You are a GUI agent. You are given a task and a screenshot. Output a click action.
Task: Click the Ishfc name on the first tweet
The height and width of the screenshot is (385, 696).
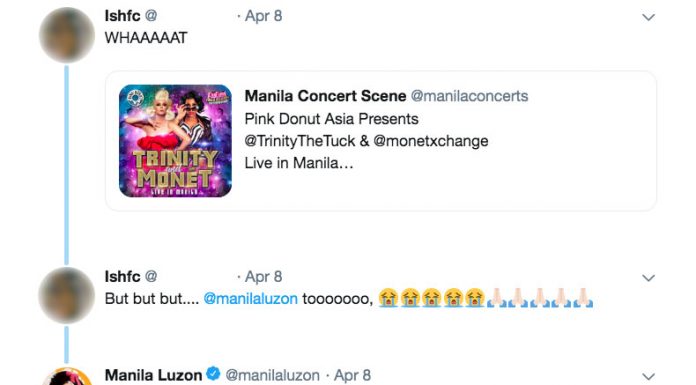(x=122, y=16)
